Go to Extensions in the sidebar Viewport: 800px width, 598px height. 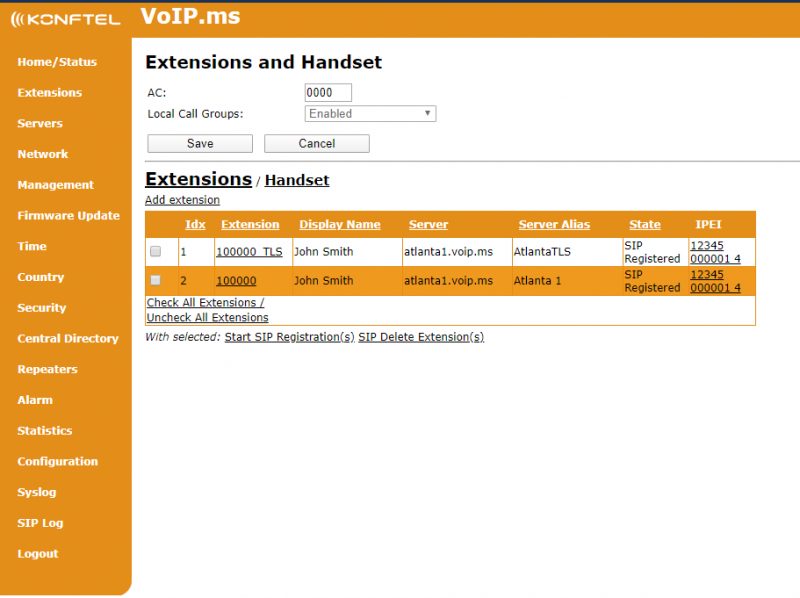click(x=49, y=92)
